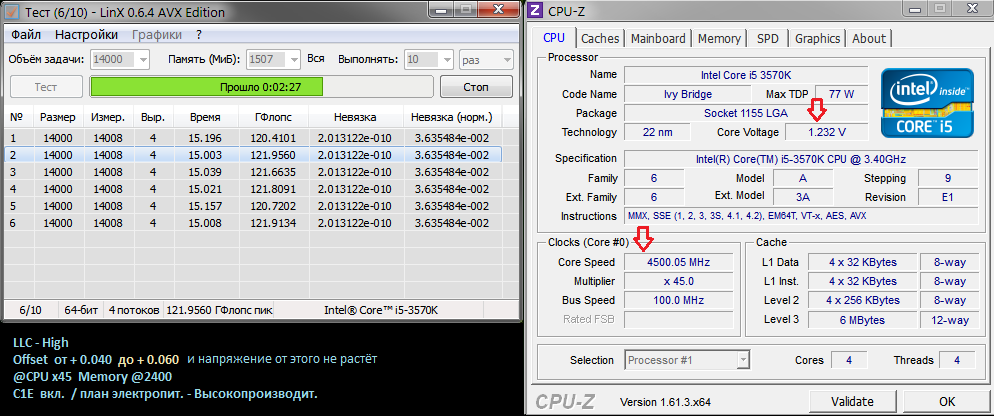Click the № column header
Viewport: 994px width, 416px height.
(17, 117)
